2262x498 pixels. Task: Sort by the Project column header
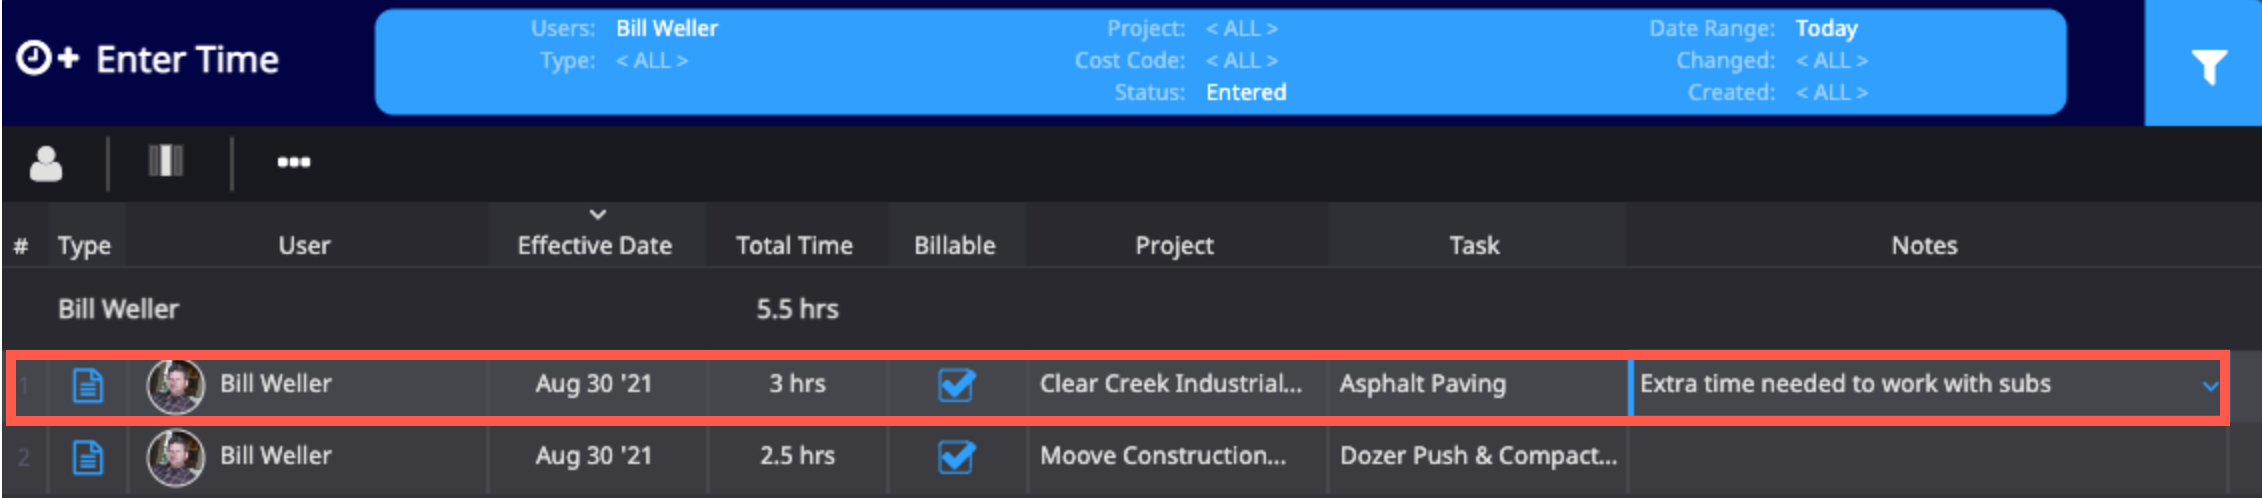point(1174,245)
